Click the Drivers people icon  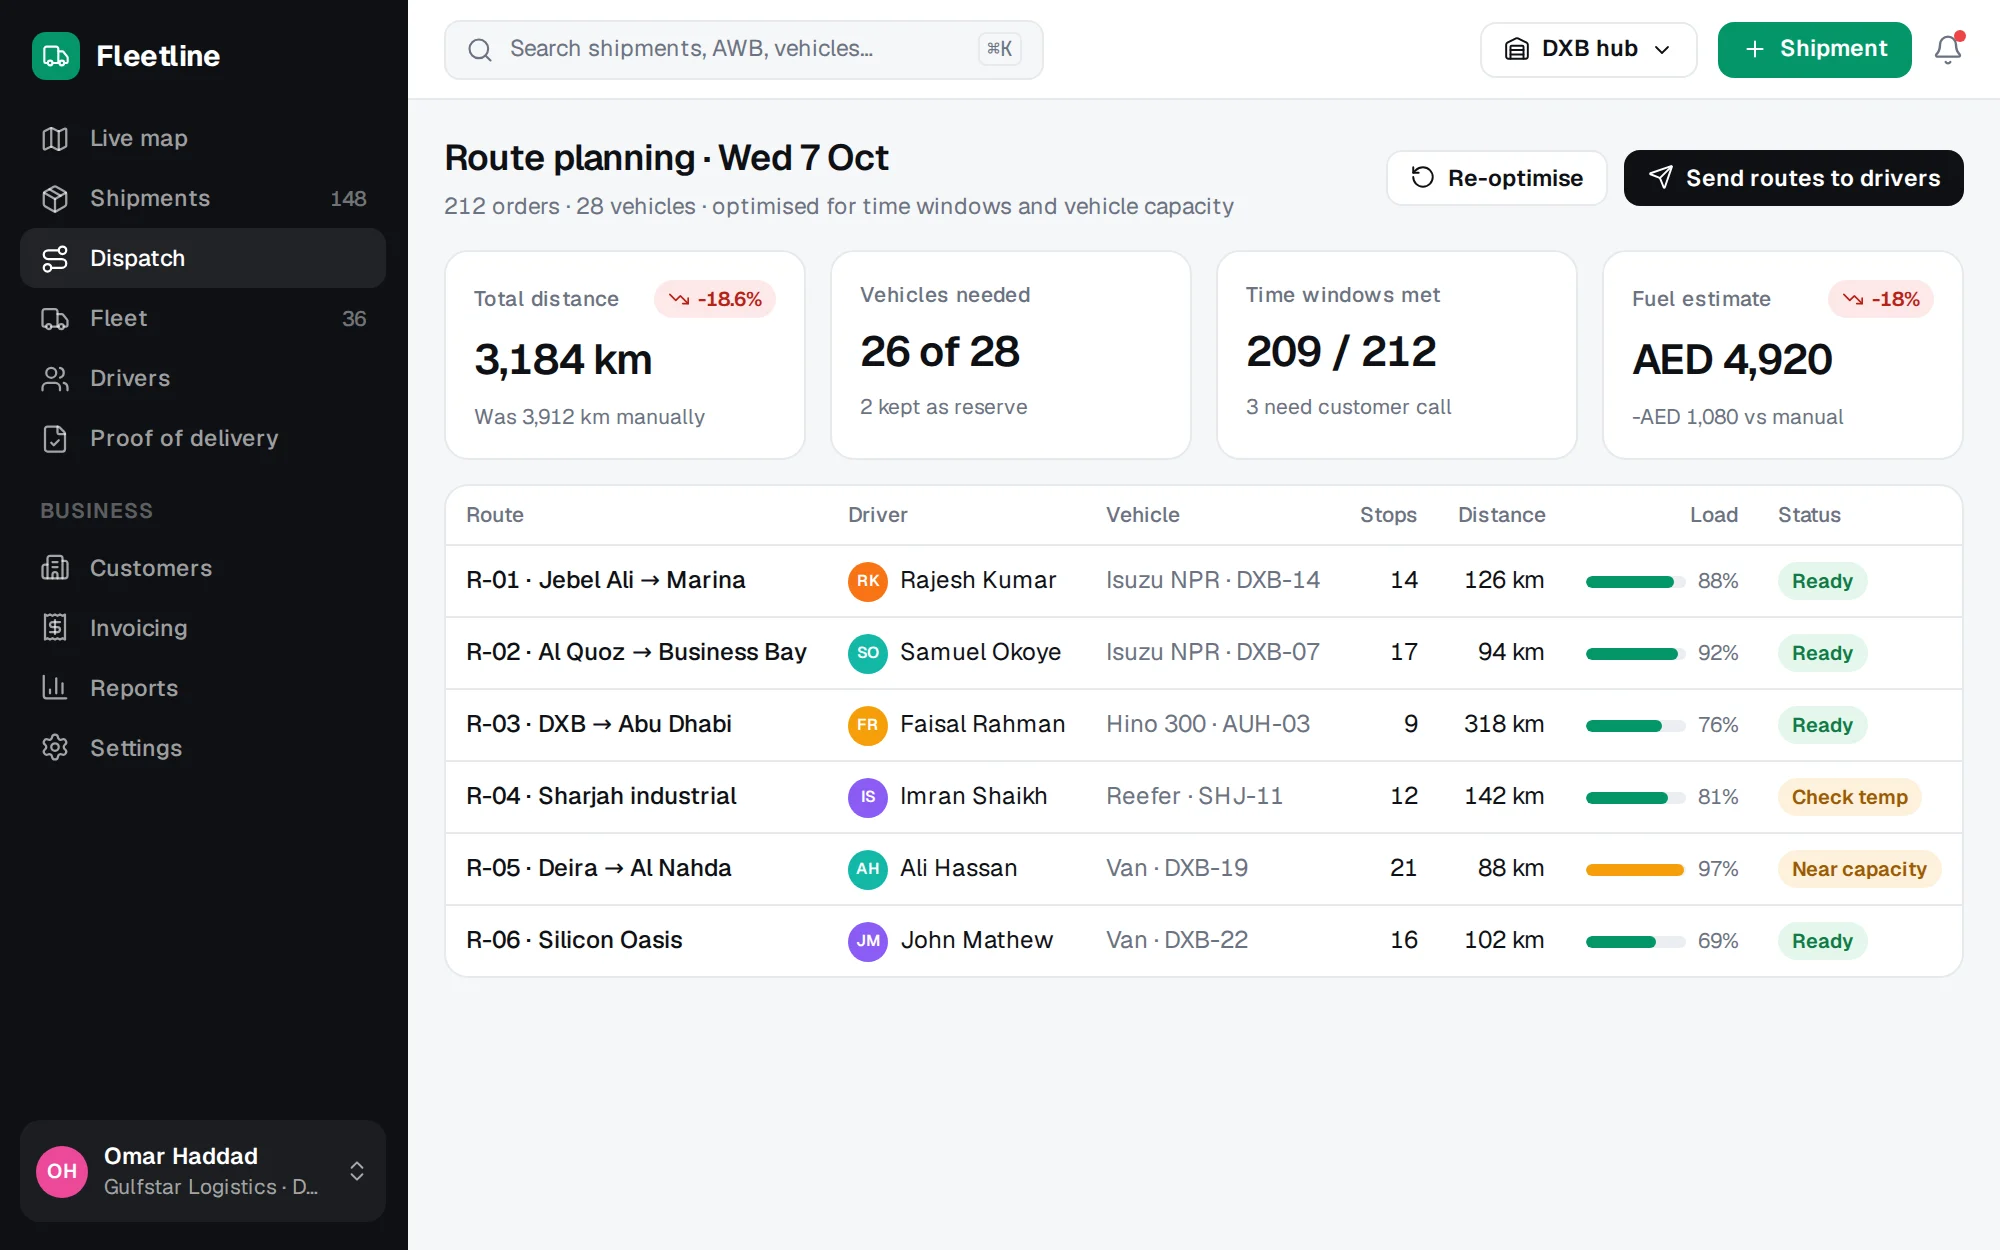click(55, 378)
